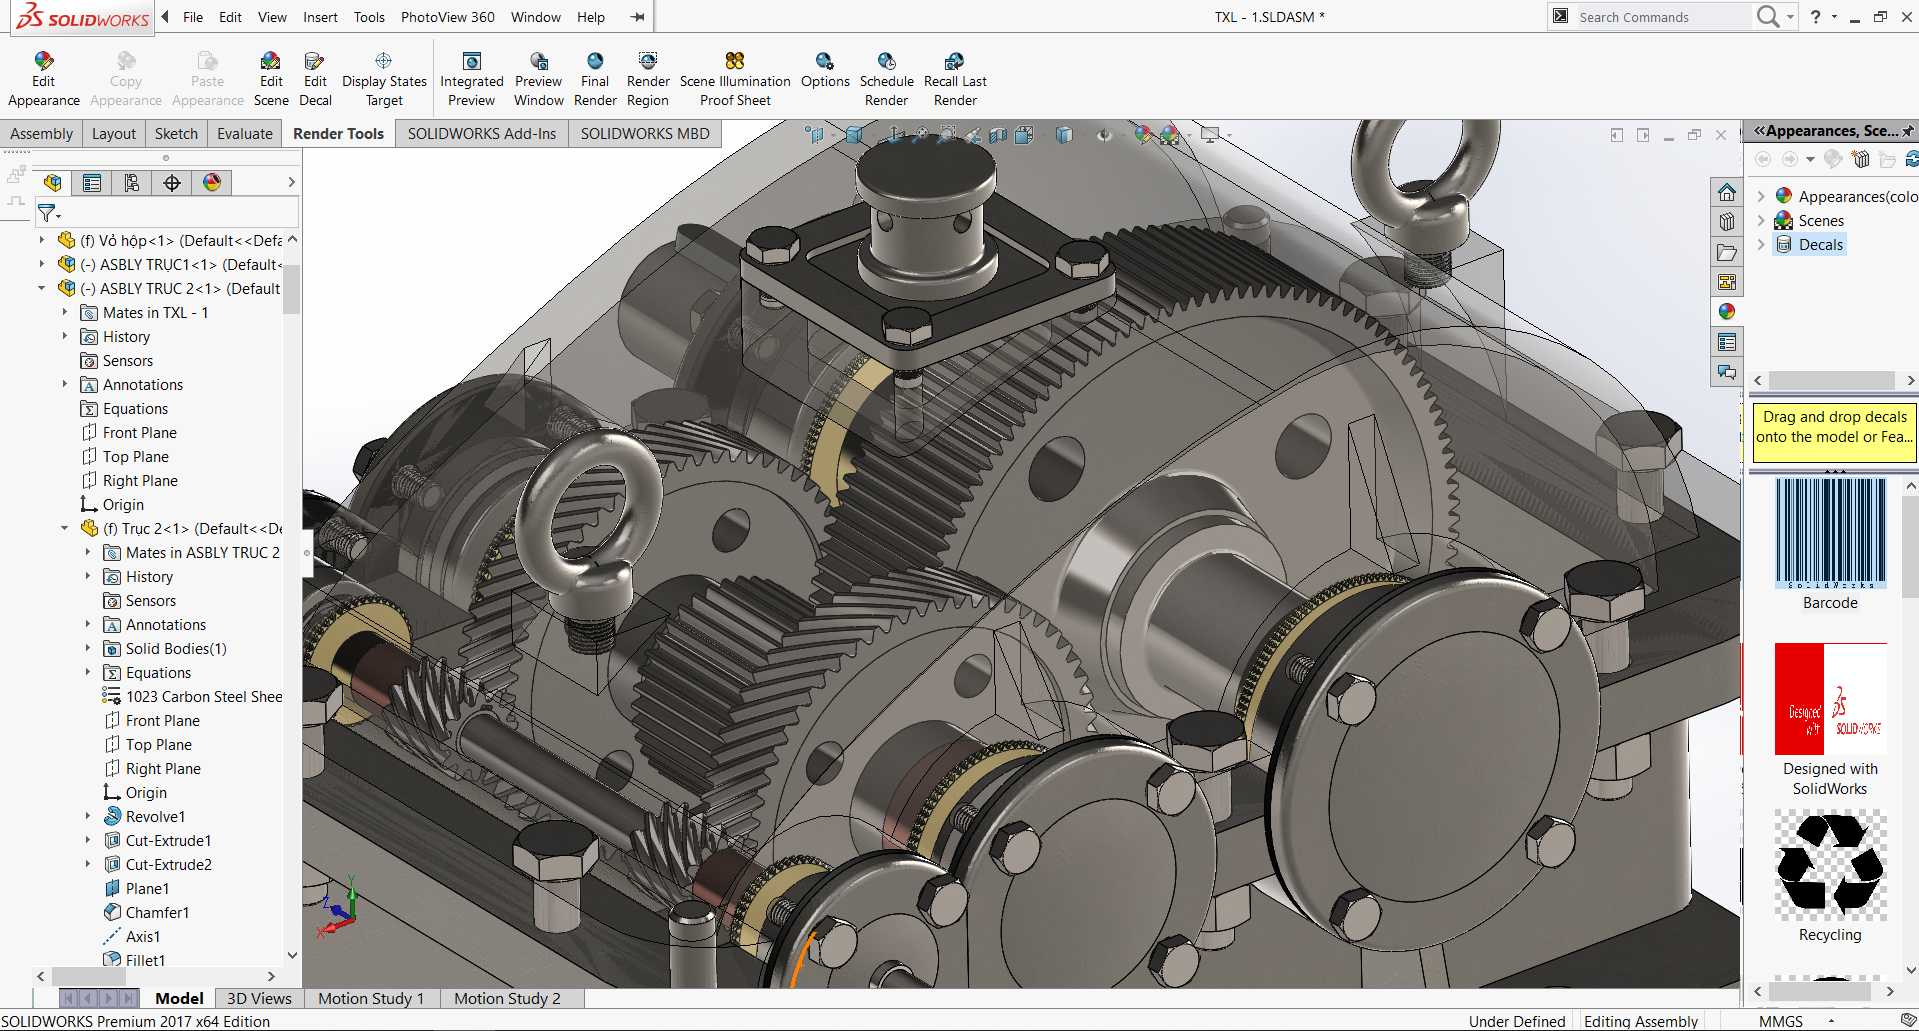The image size is (1919, 1031).
Task: Open the Motion Study 1 tab
Action: (x=370, y=998)
